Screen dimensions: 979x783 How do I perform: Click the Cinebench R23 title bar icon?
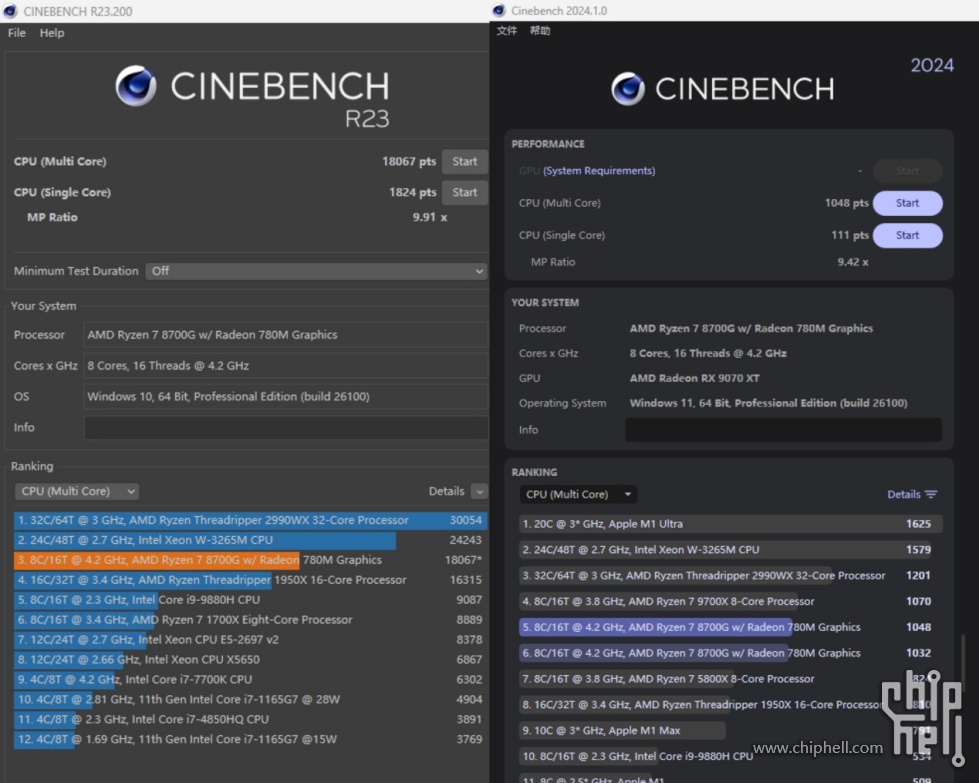coord(11,11)
